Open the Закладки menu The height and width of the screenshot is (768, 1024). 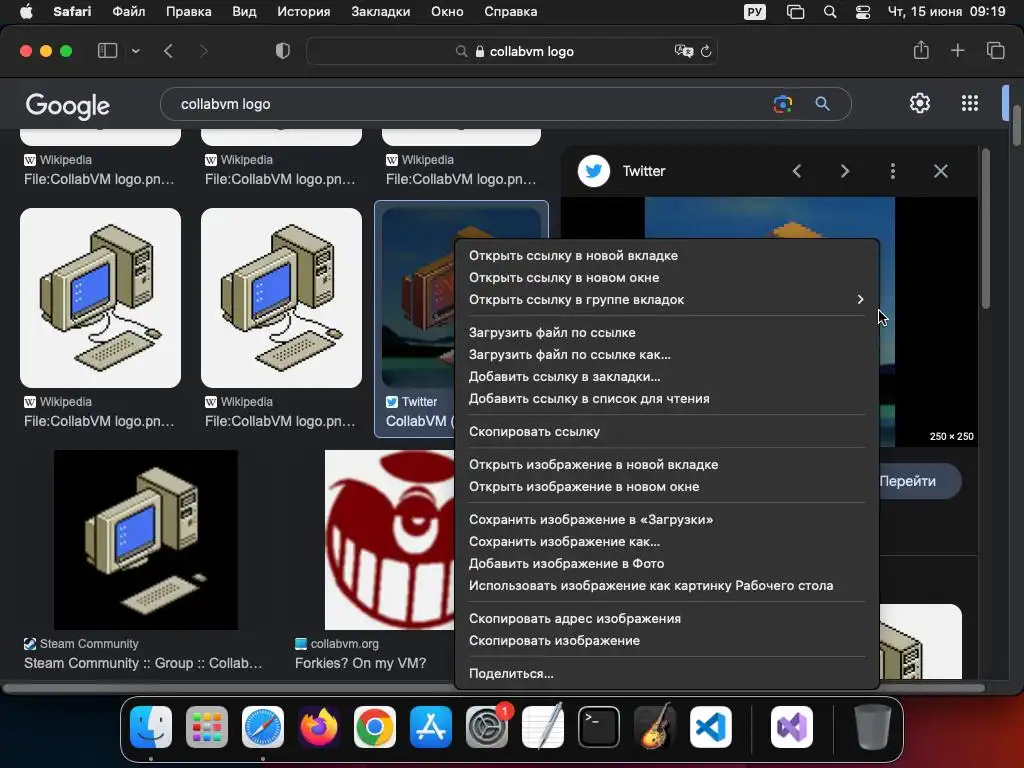[x=381, y=12]
